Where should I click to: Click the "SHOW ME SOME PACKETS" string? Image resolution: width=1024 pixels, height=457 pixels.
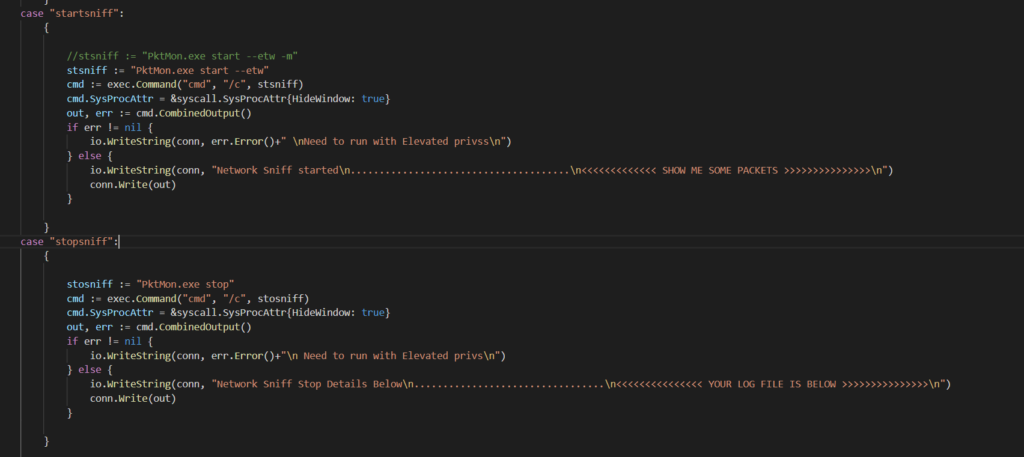(x=719, y=170)
